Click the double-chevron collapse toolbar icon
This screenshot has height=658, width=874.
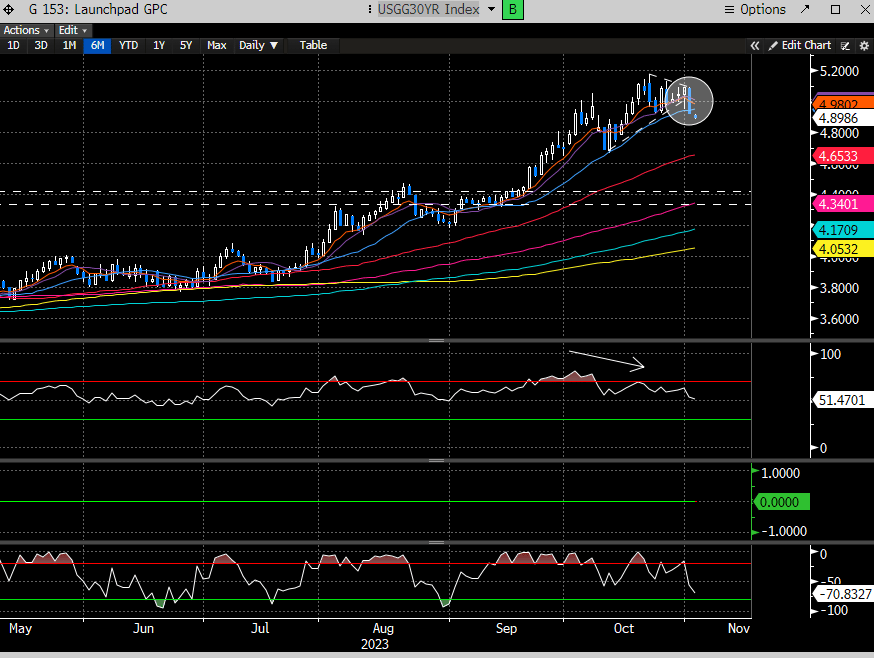tap(756, 45)
